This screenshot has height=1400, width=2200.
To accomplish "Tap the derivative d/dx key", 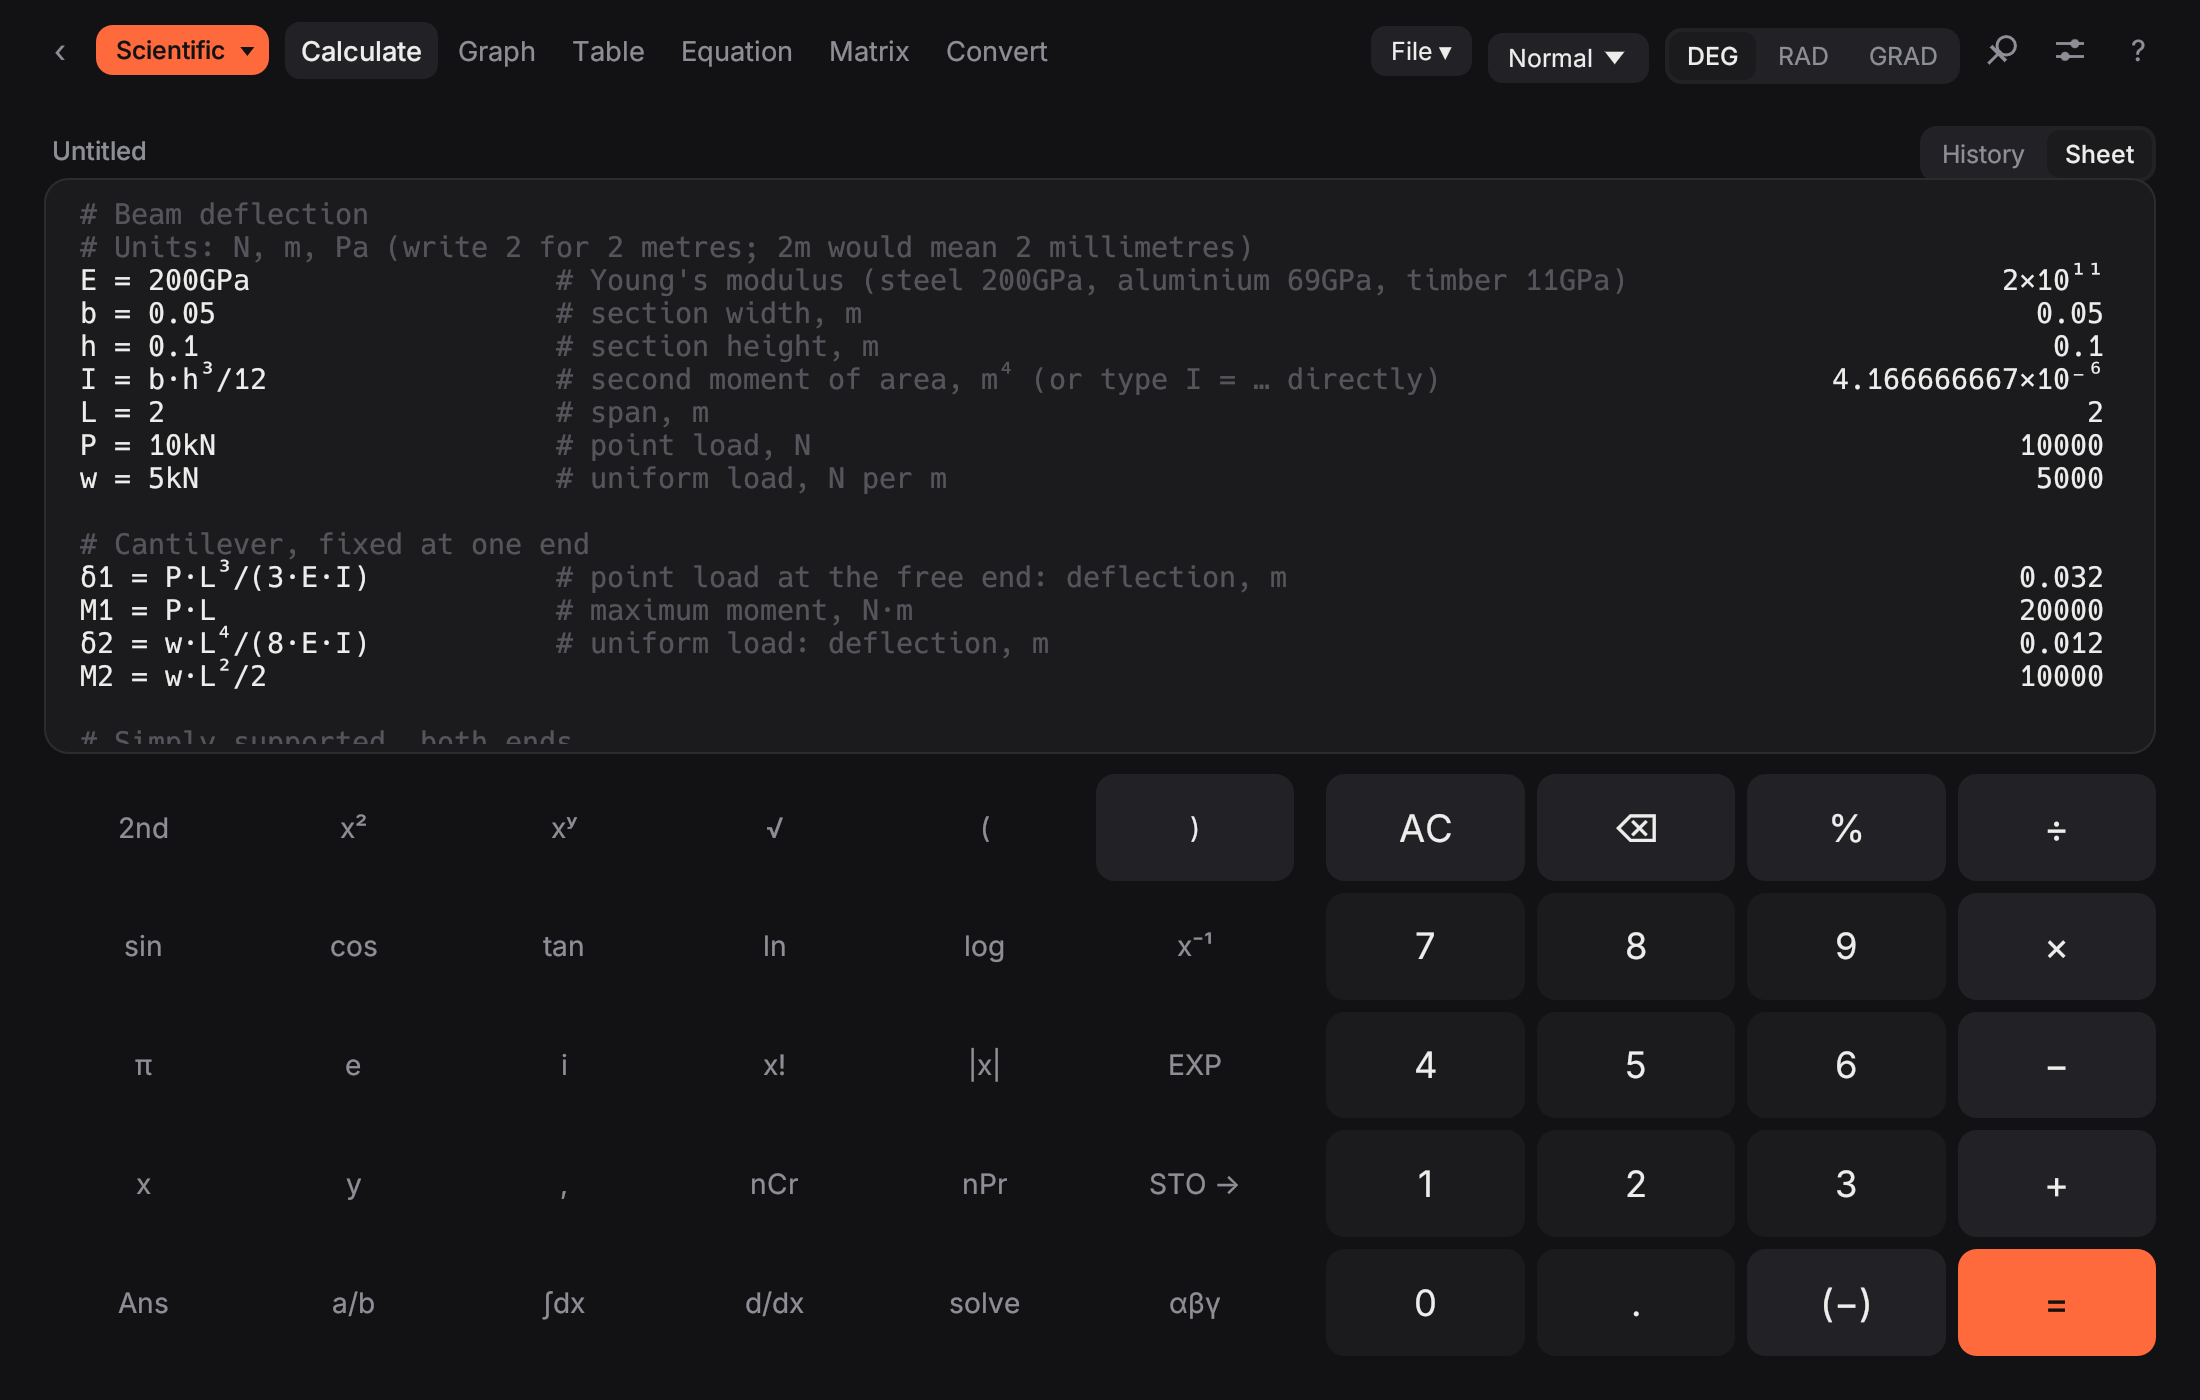I will pos(774,1303).
